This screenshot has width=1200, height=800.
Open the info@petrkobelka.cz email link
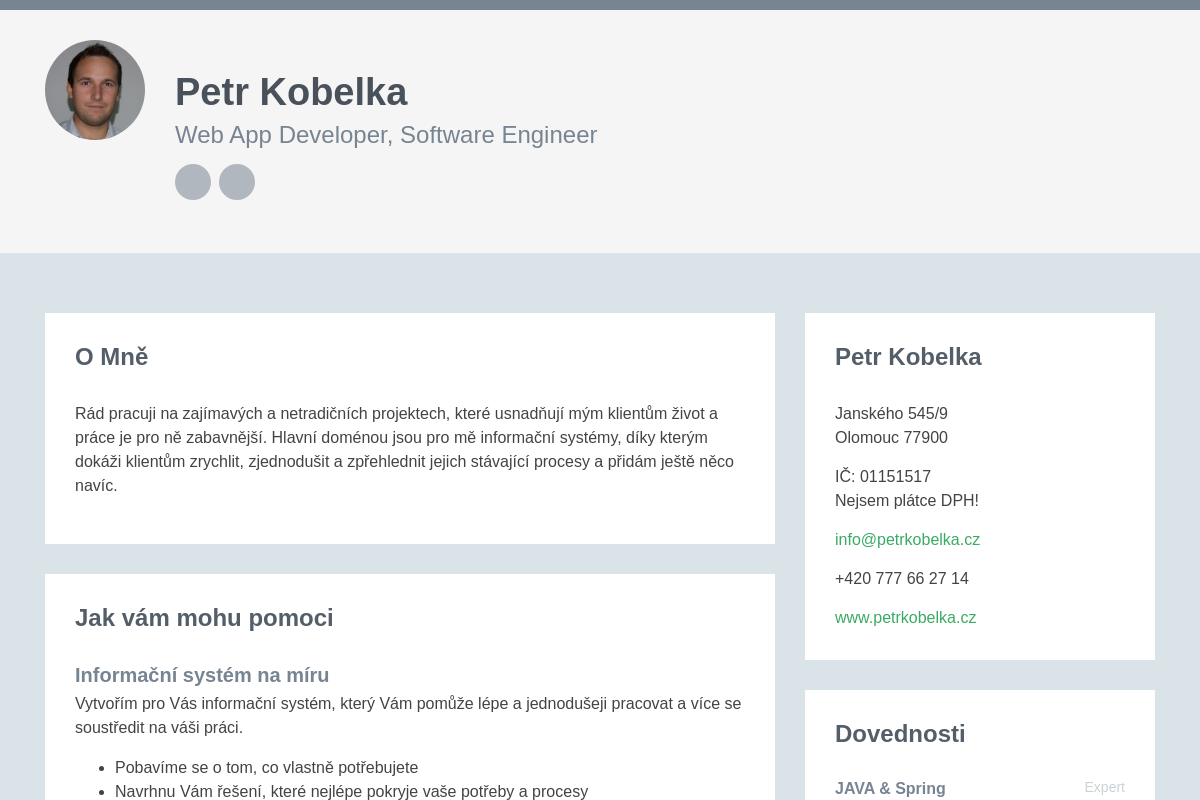coord(907,540)
